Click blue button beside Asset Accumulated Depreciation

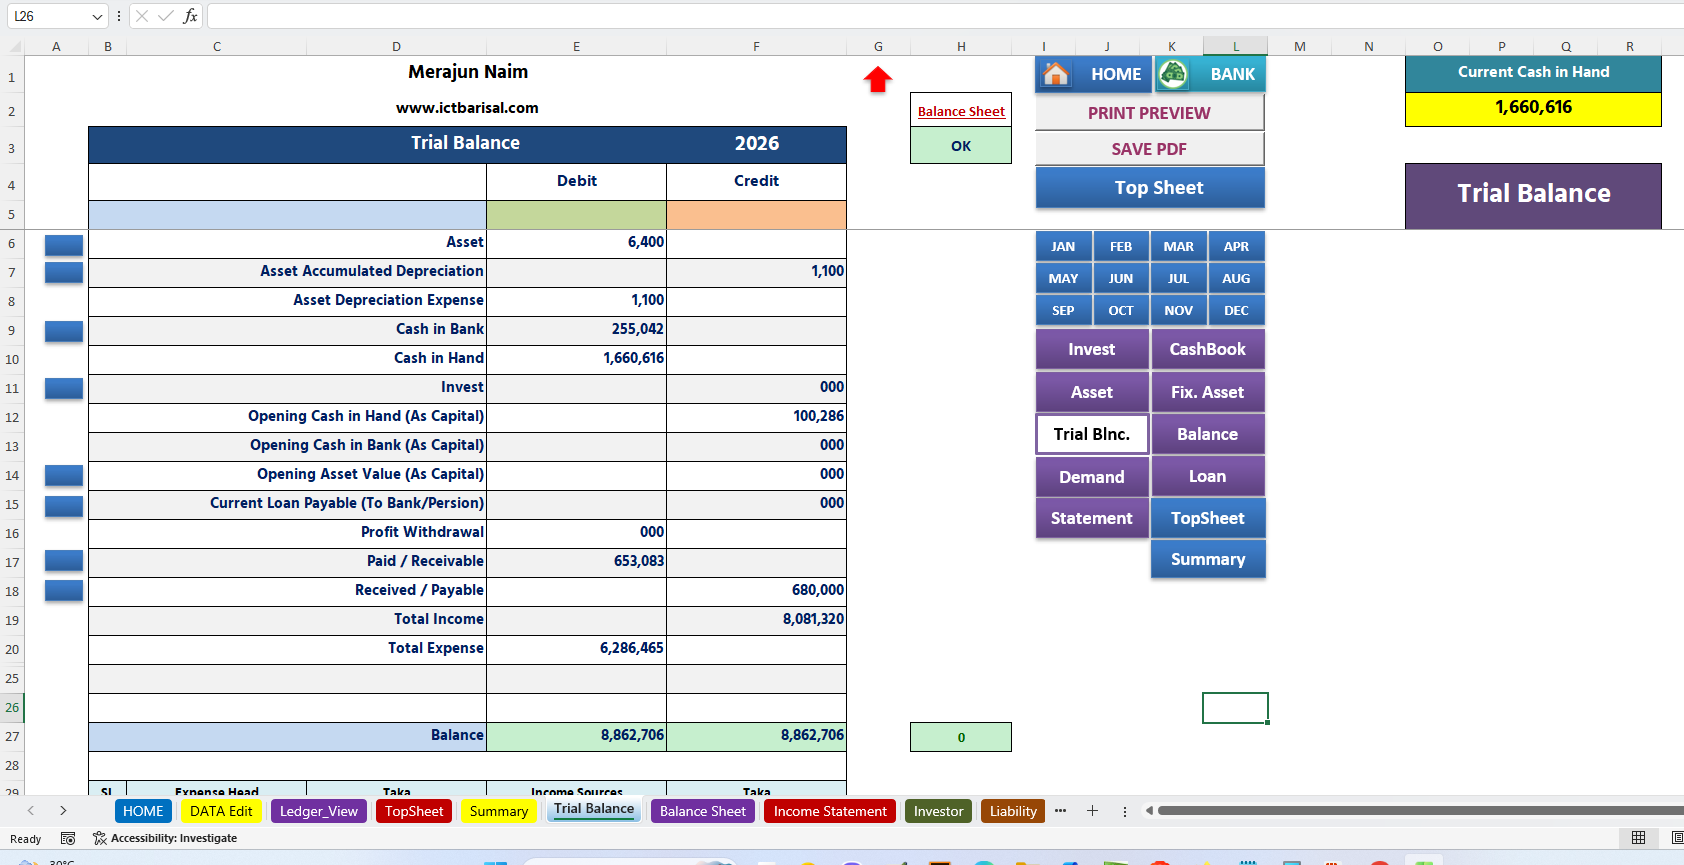click(64, 272)
